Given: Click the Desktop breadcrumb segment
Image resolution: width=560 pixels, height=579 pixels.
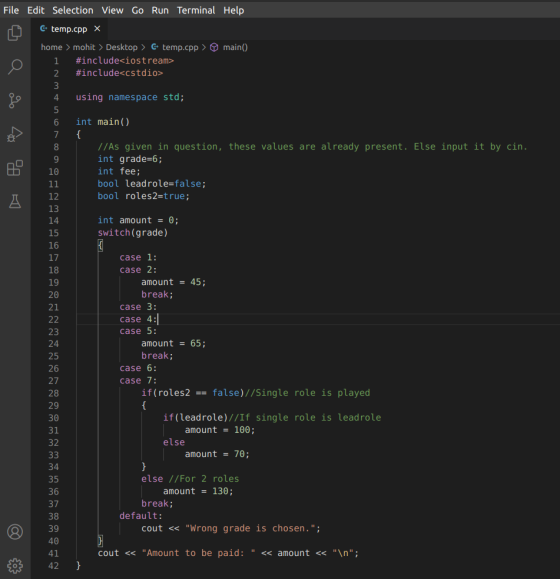Looking at the screenshot, I should [121, 47].
